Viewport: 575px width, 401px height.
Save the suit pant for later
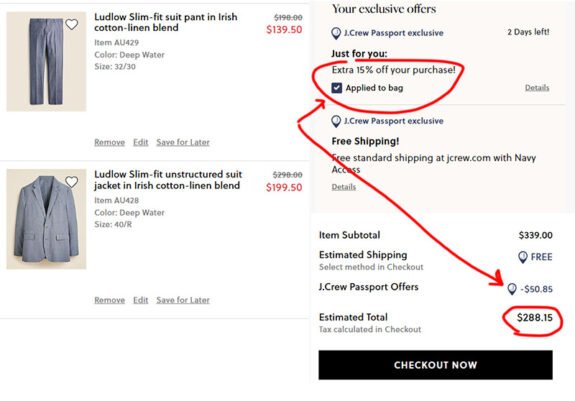(183, 142)
